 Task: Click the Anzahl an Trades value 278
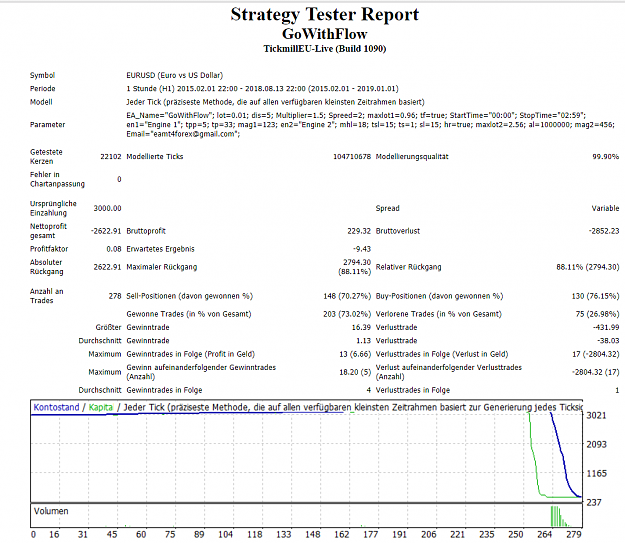point(115,296)
